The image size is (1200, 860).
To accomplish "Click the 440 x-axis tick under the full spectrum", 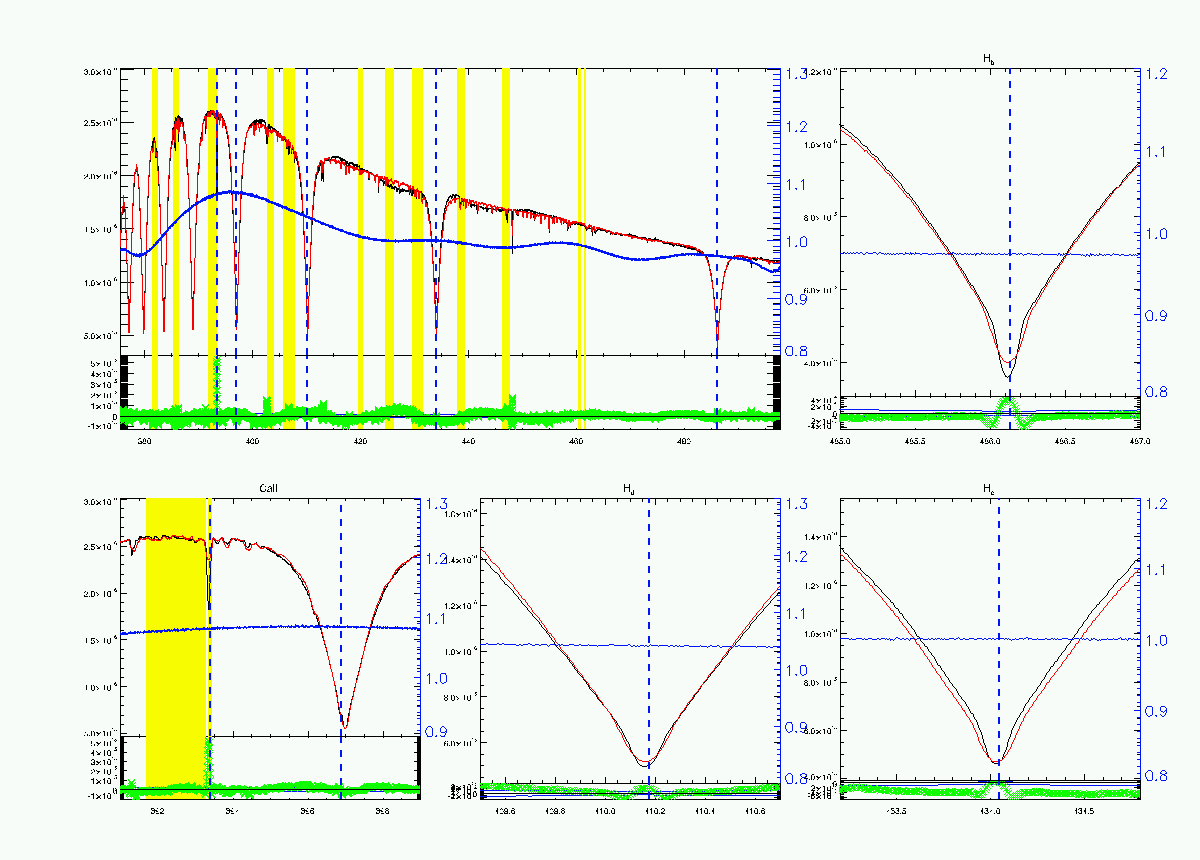I will (468, 440).
